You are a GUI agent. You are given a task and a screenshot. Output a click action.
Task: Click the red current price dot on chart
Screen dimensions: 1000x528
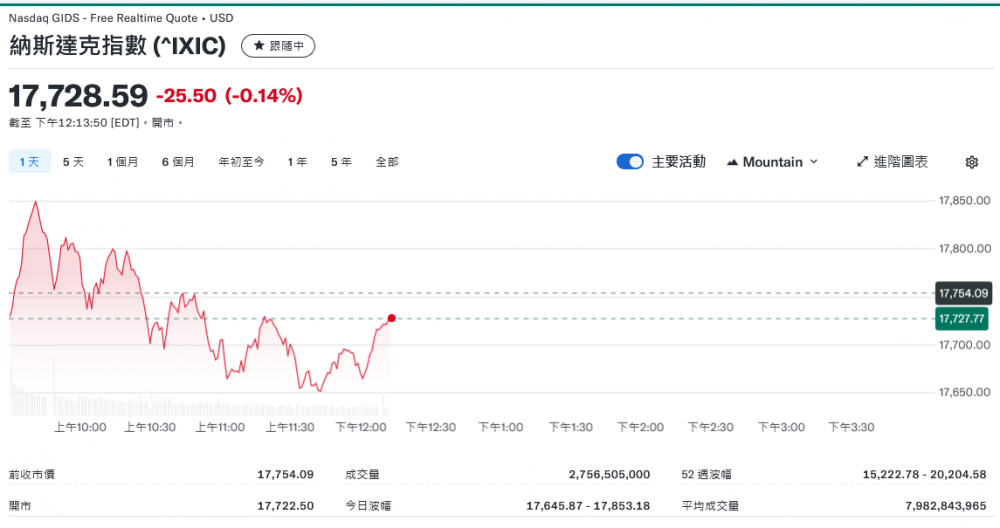pyautogui.click(x=391, y=318)
